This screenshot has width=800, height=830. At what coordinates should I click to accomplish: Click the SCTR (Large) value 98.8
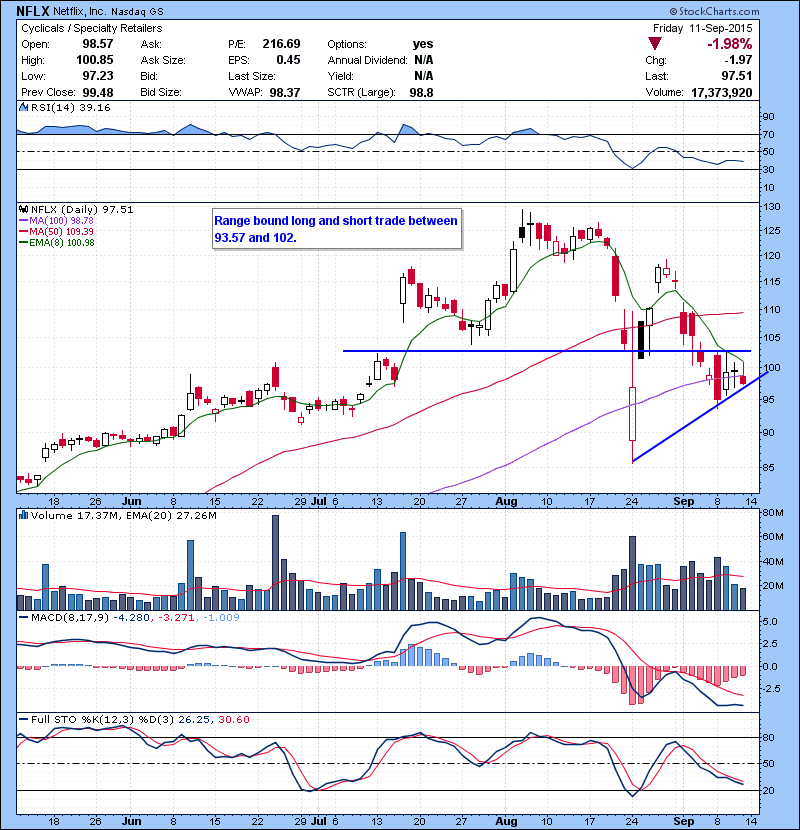[421, 93]
